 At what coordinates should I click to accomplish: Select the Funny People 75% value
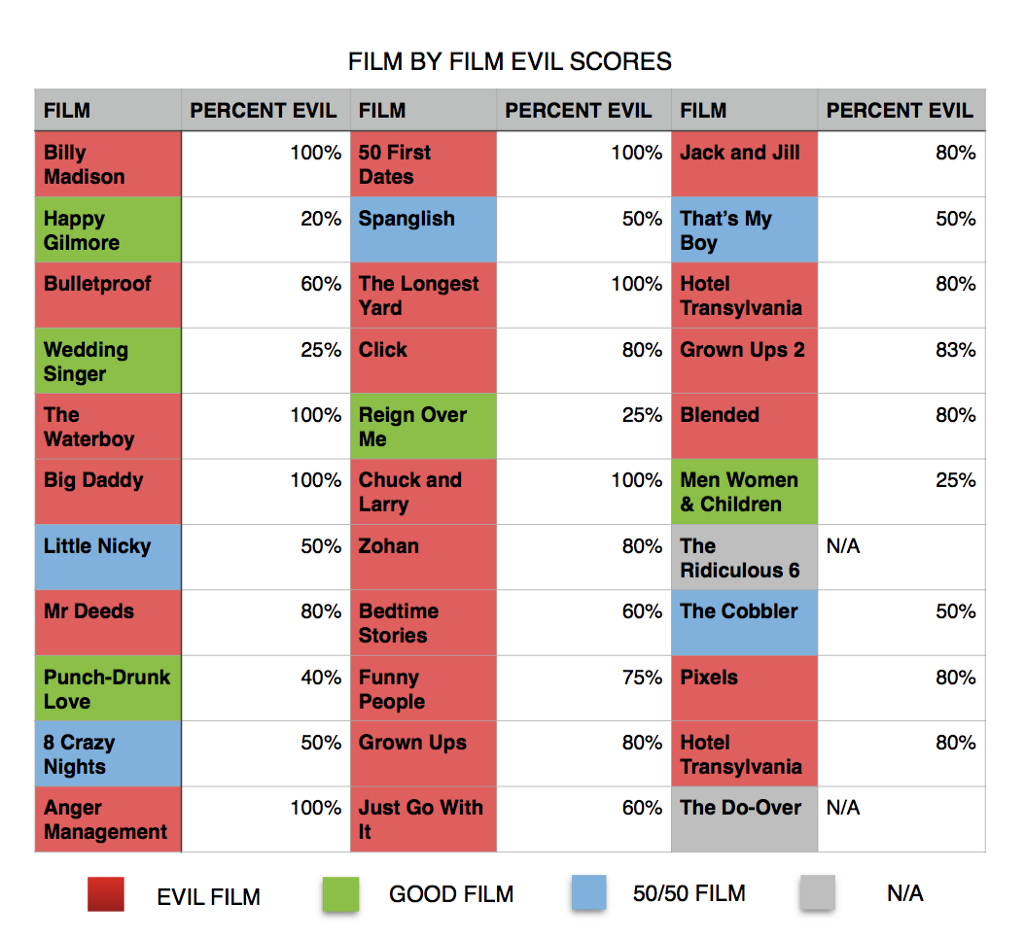click(642, 677)
